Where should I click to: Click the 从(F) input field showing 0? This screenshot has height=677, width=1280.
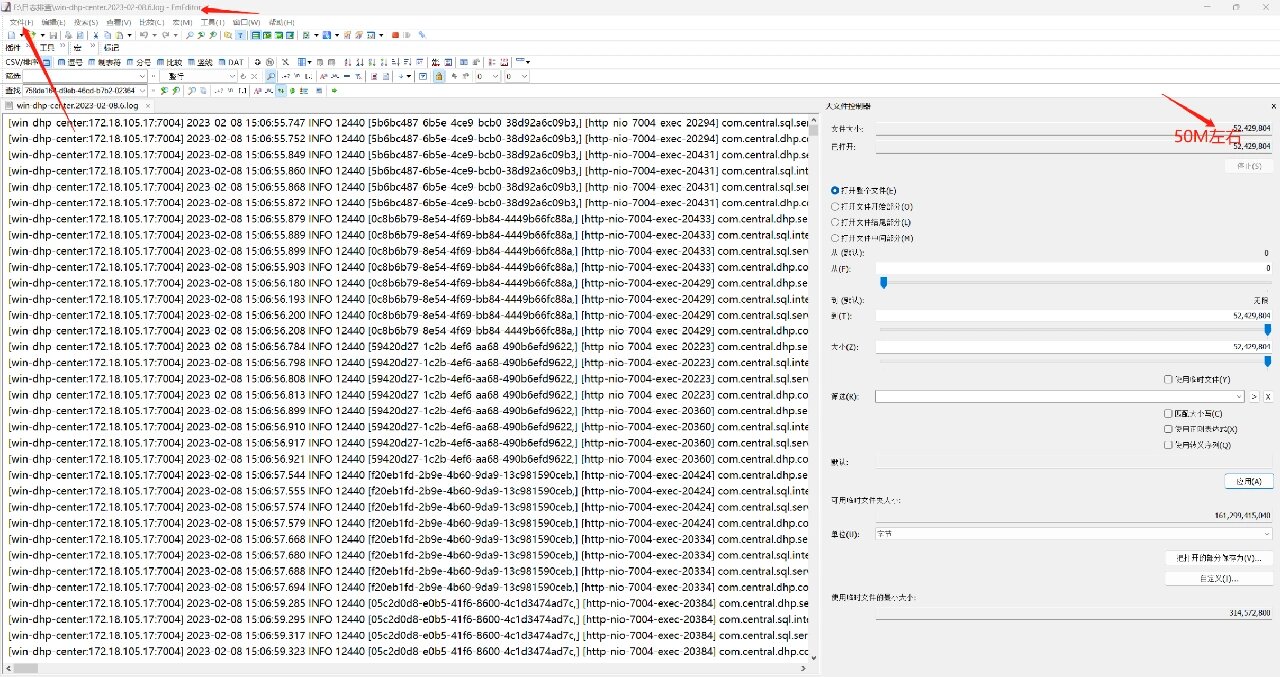1075,268
